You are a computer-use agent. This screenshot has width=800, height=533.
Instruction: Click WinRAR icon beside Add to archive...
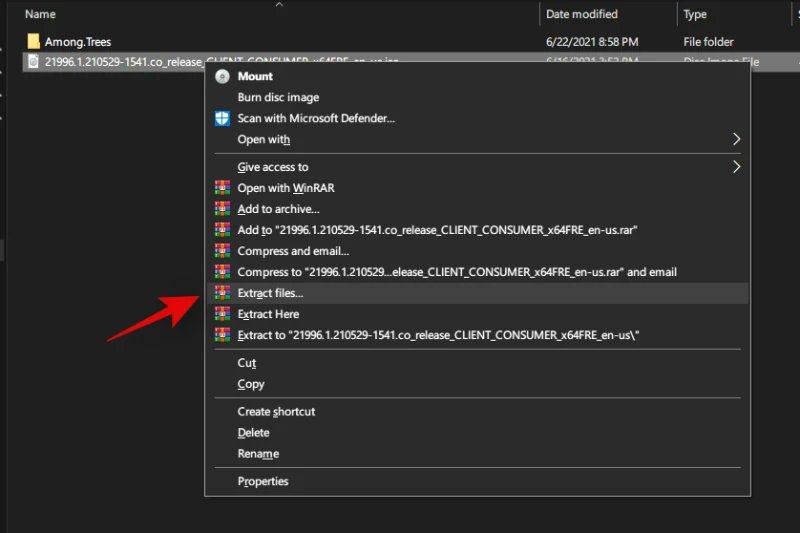(222, 209)
